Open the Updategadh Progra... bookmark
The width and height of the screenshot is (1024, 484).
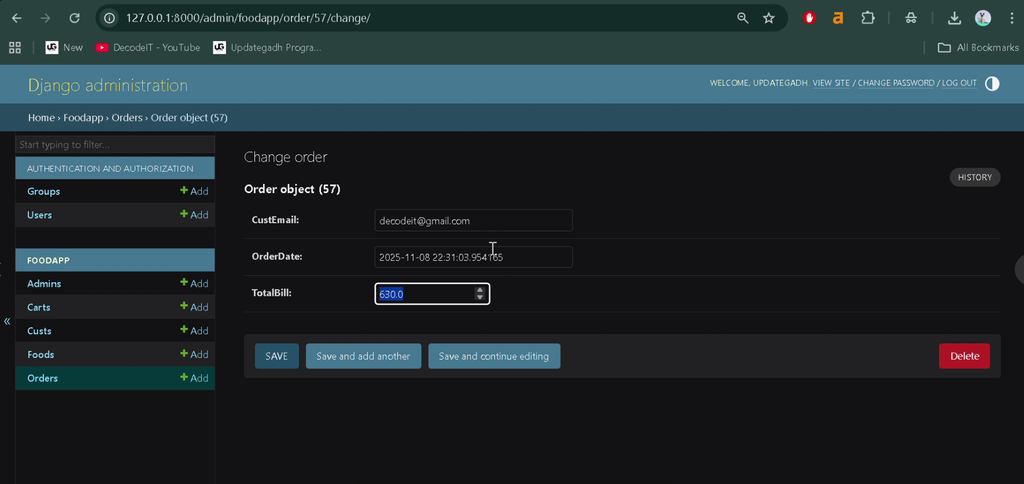267,47
